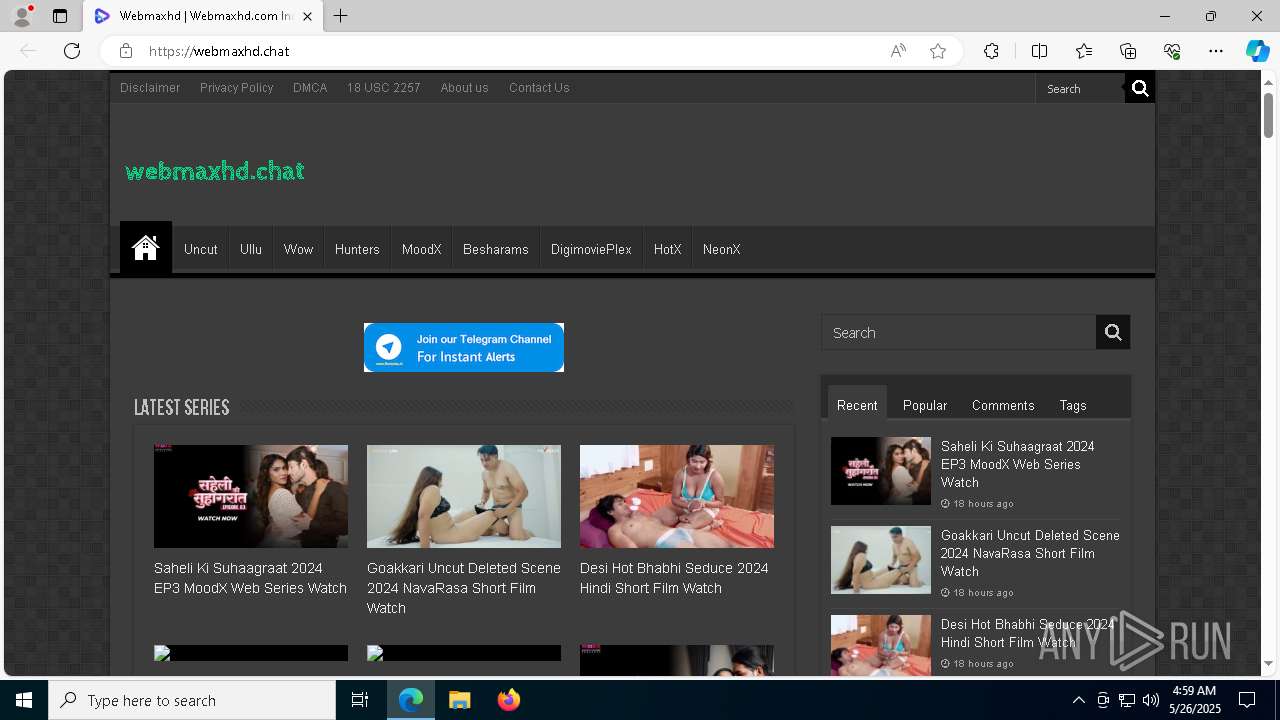This screenshot has height=720, width=1280.
Task: Focus the top bar Search field
Action: (x=1080, y=89)
